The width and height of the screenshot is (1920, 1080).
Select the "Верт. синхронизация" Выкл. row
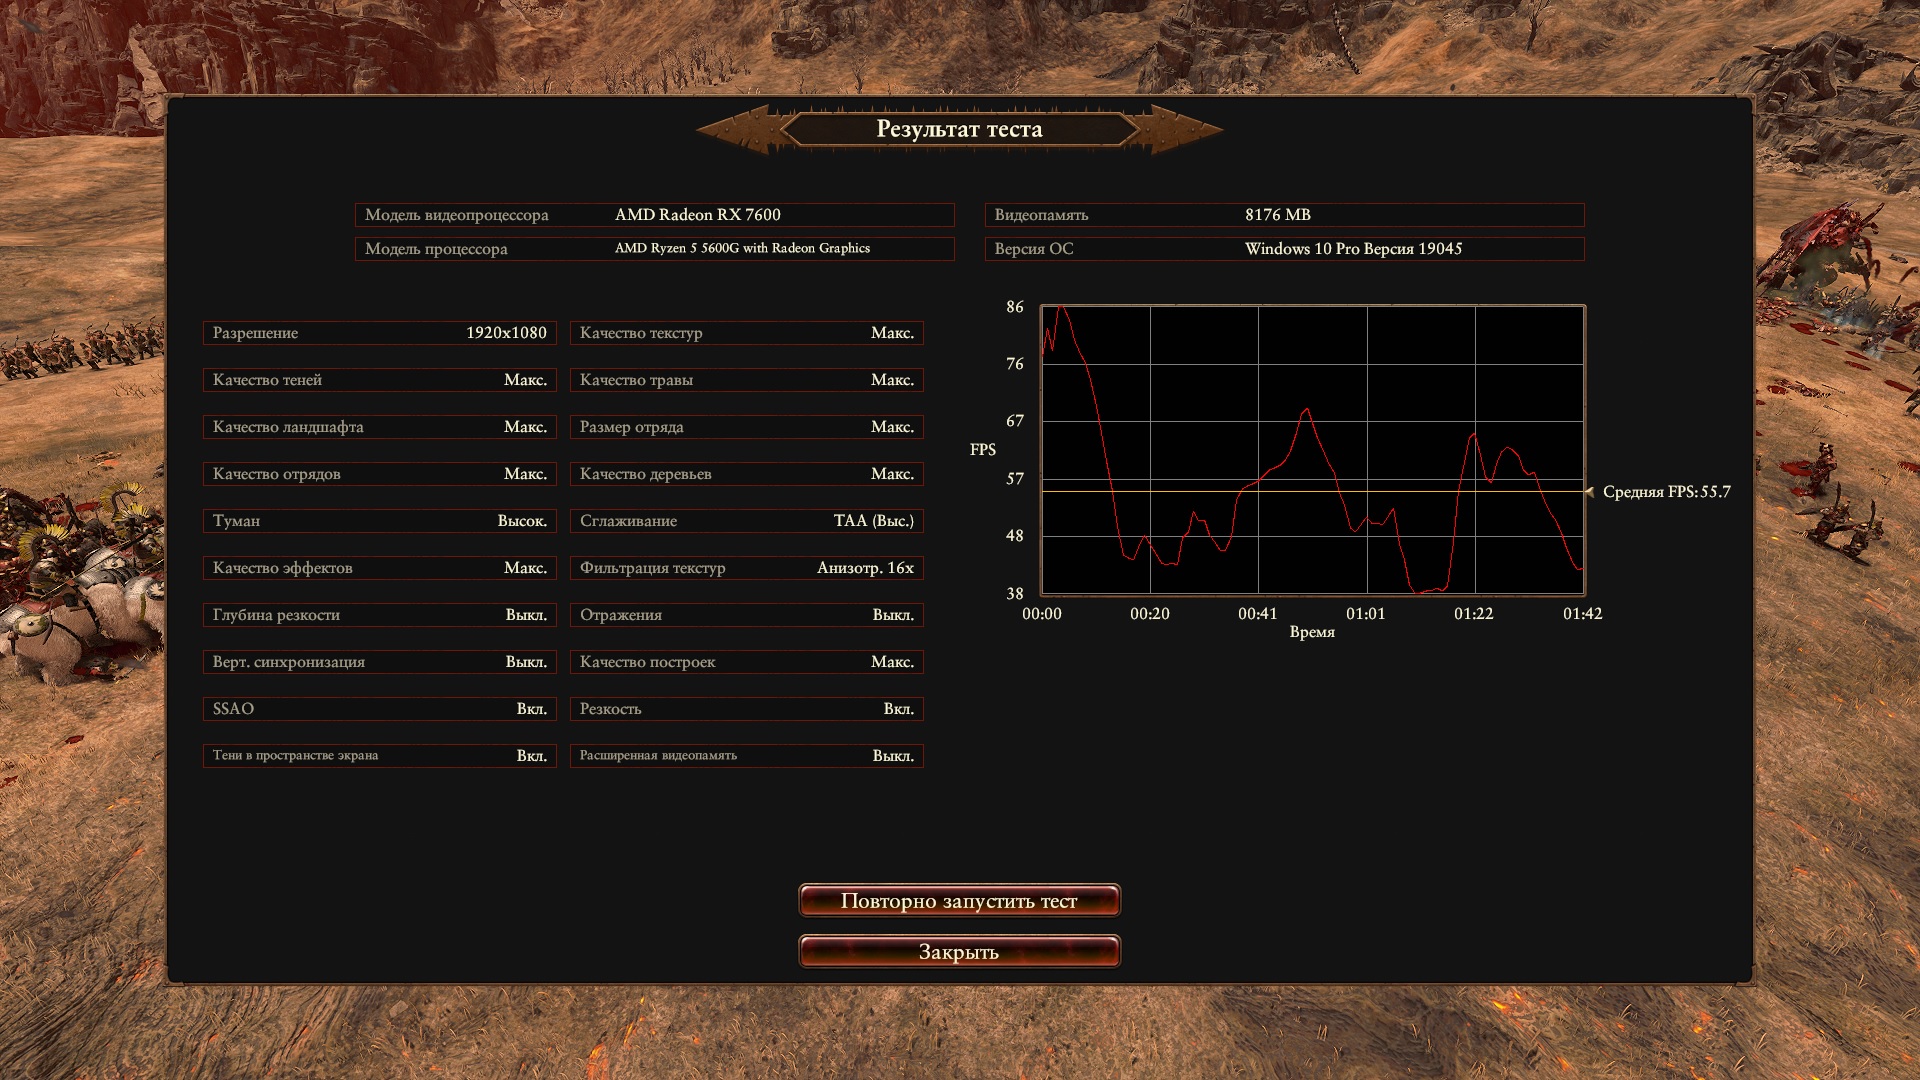(x=379, y=662)
